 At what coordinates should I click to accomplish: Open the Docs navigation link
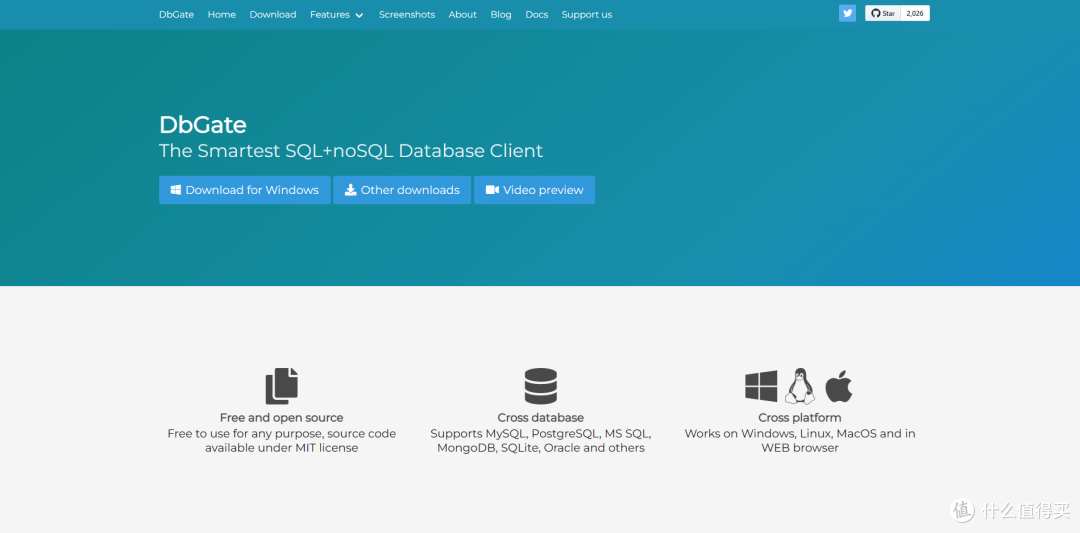coord(537,15)
